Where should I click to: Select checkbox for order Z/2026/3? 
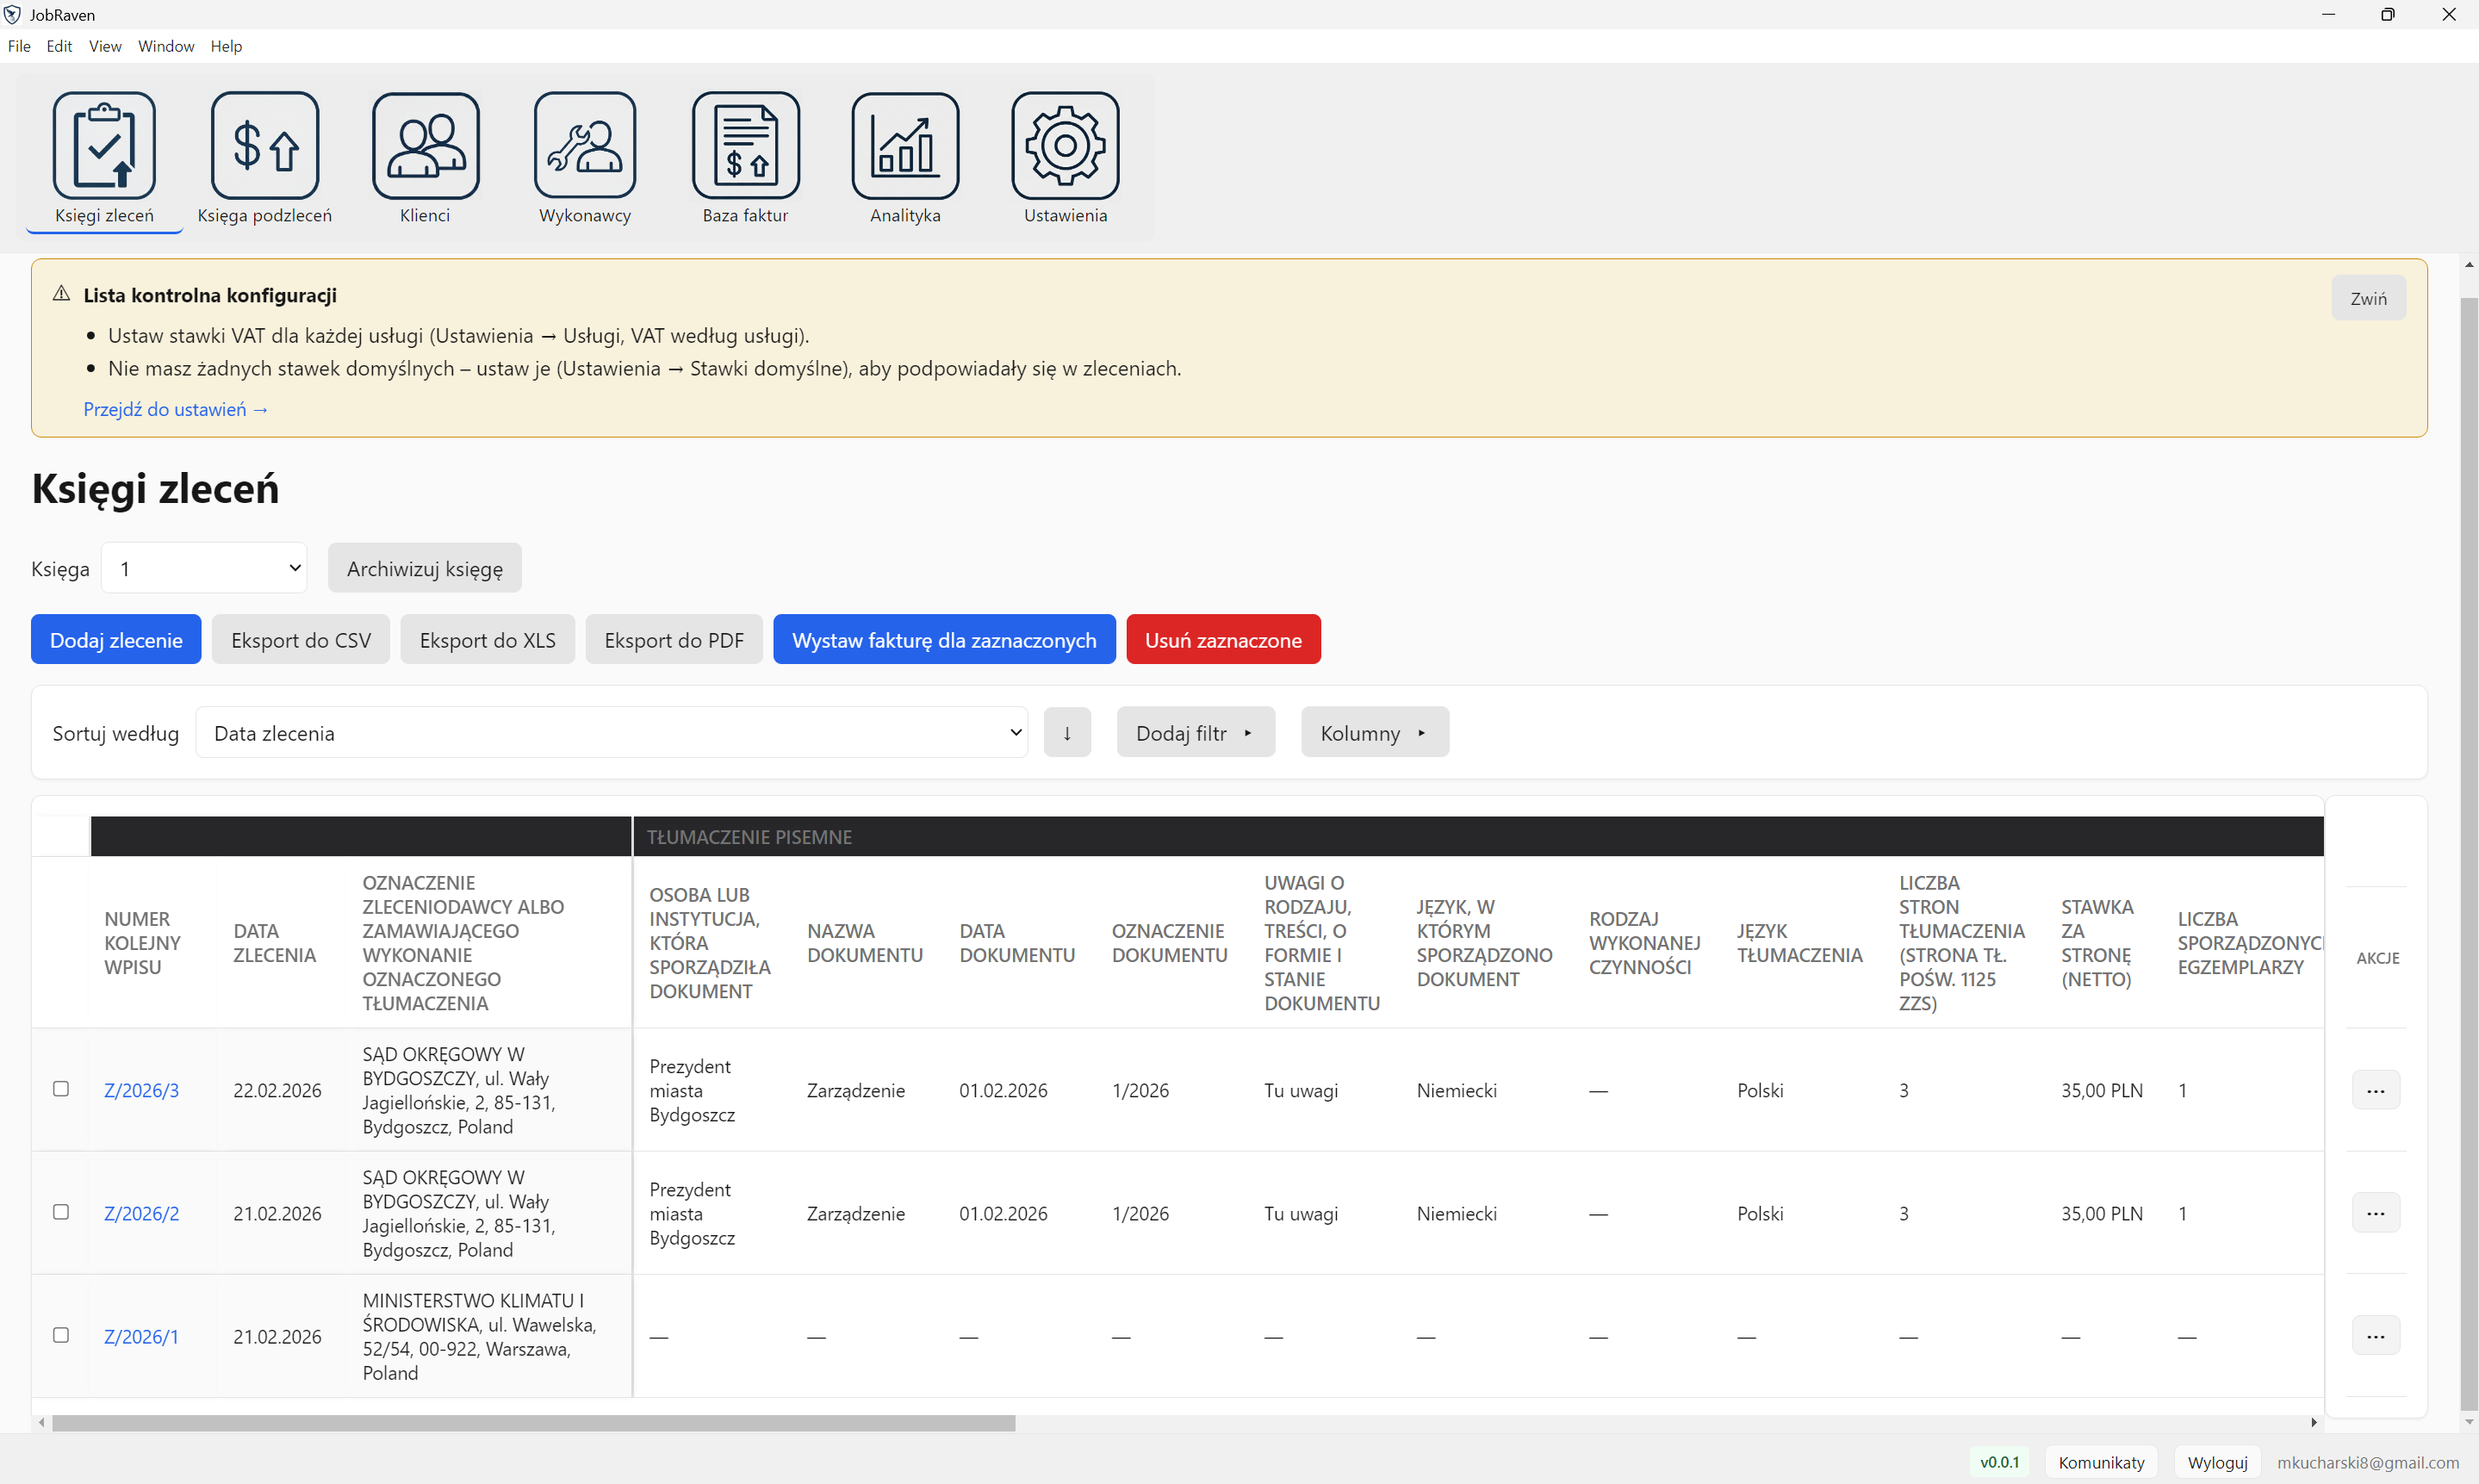pos(61,1089)
